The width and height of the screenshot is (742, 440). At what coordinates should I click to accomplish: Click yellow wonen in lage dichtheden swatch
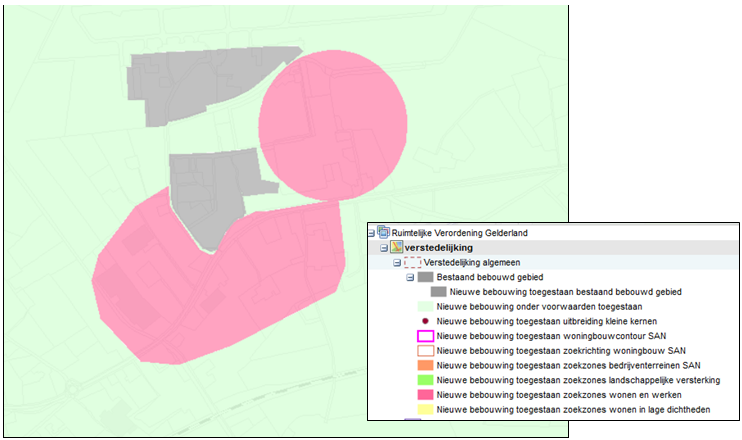425,409
